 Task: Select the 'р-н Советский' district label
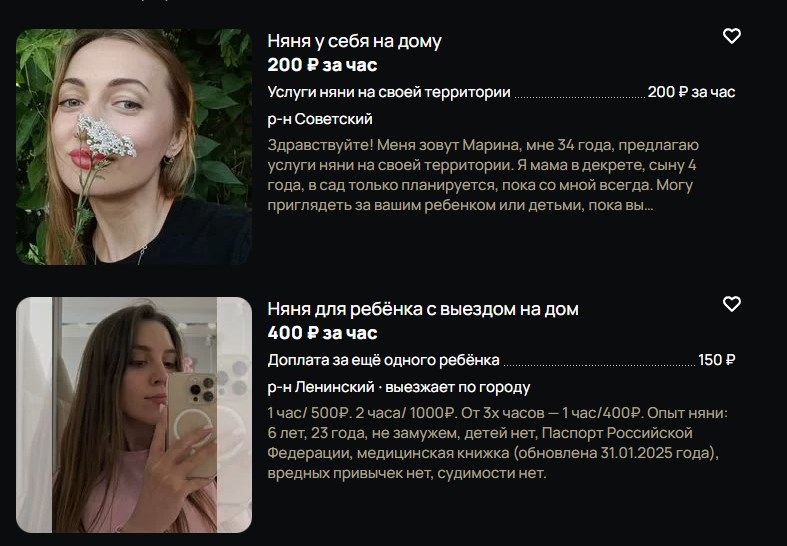click(x=320, y=119)
